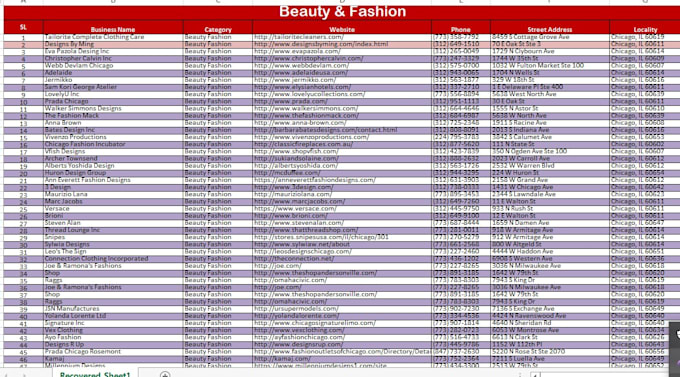
Task: Select the SL column header cell
Action: tap(23, 27)
